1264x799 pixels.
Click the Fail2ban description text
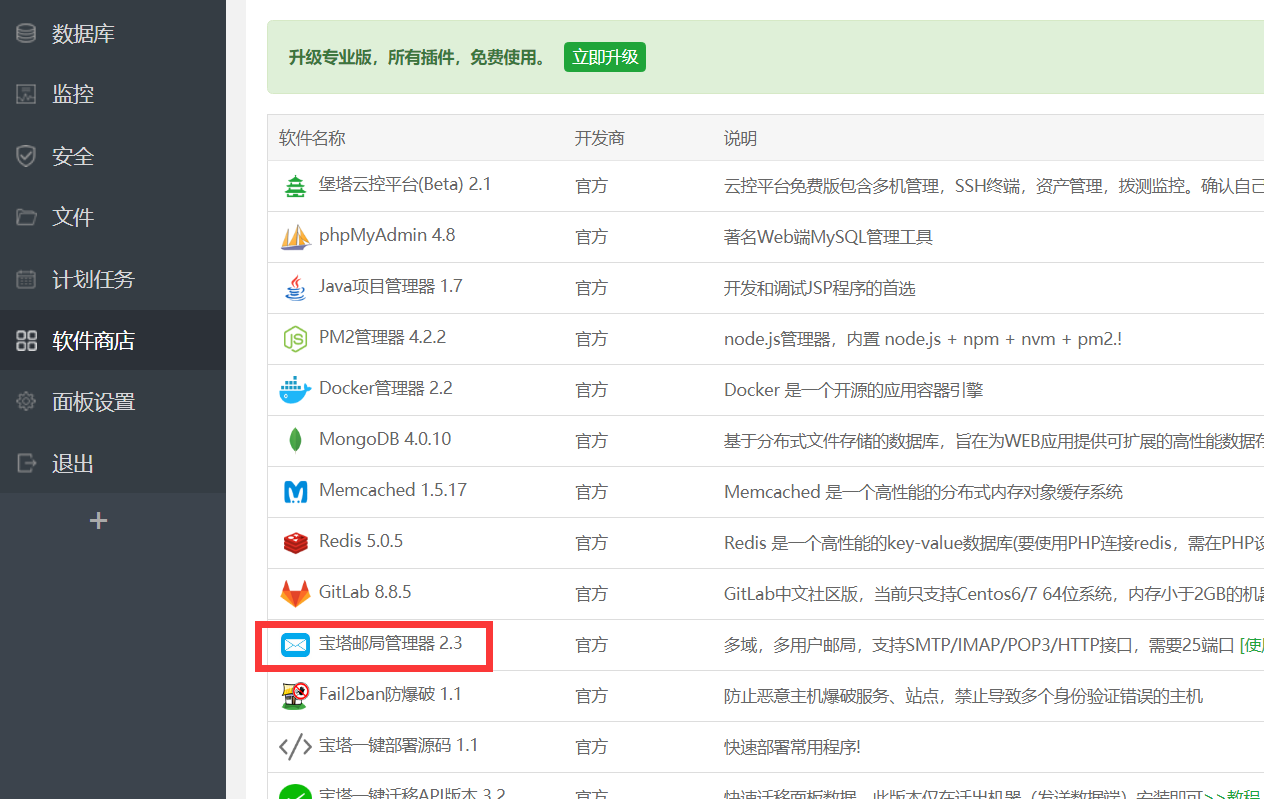[x=964, y=696]
